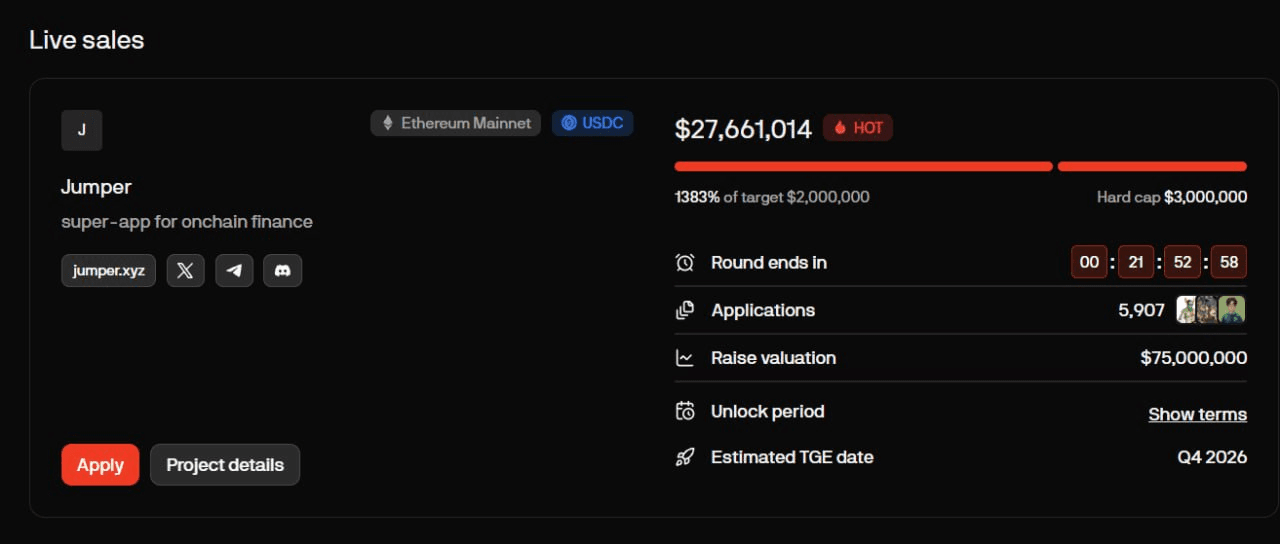This screenshot has width=1280, height=544.
Task: Open Project details for Jumper
Action: (225, 465)
